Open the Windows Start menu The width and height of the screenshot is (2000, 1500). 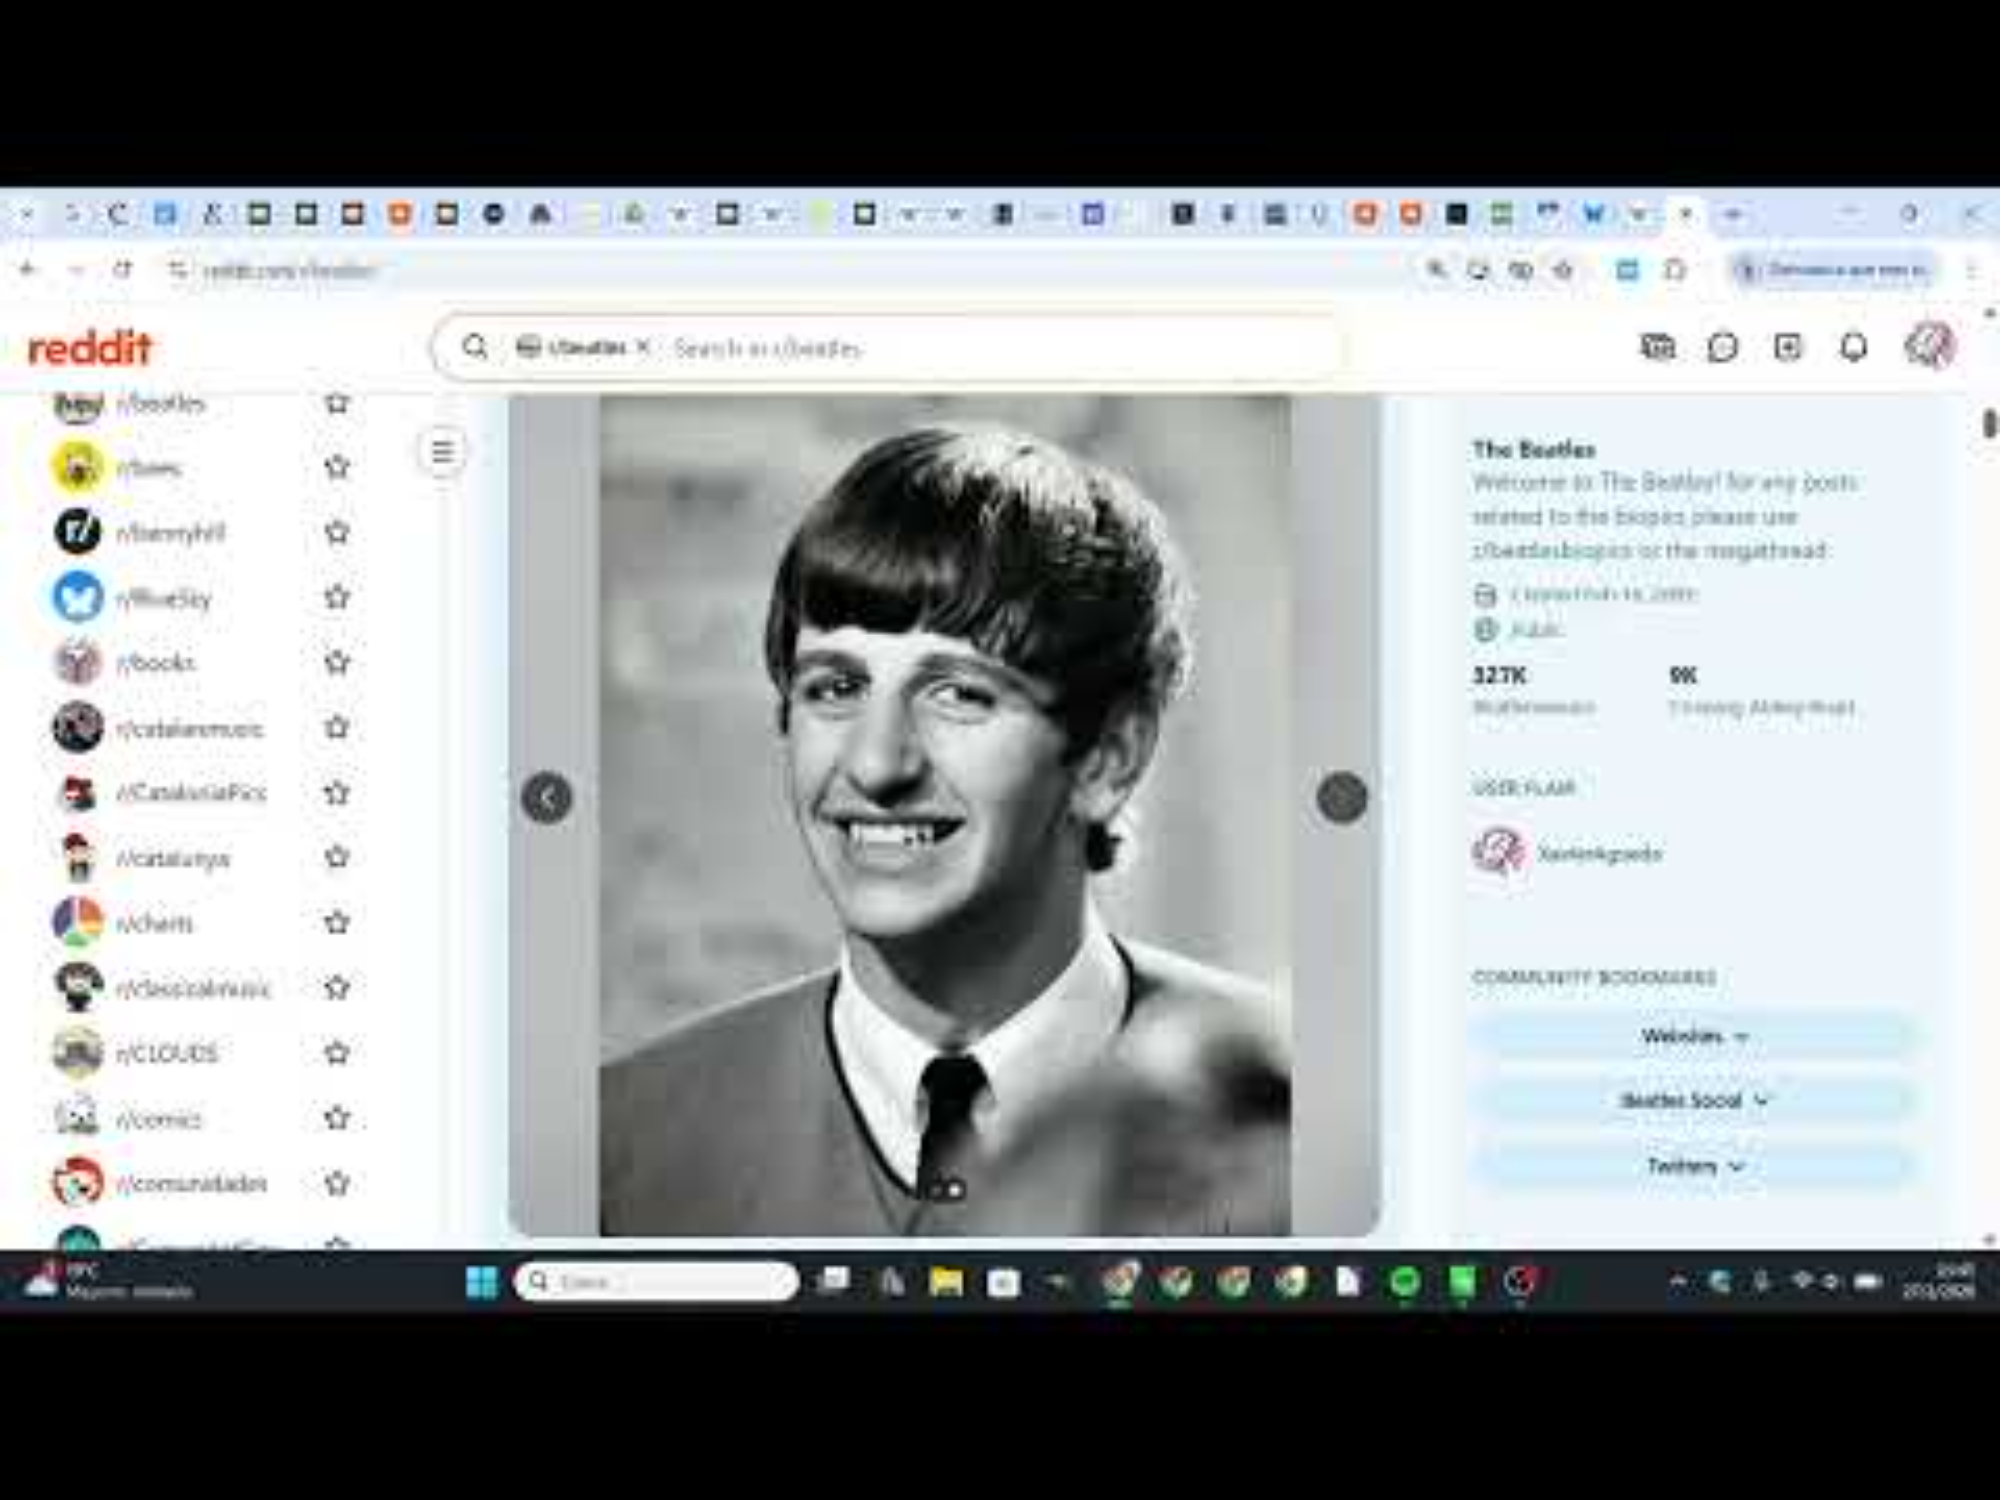pos(482,1281)
